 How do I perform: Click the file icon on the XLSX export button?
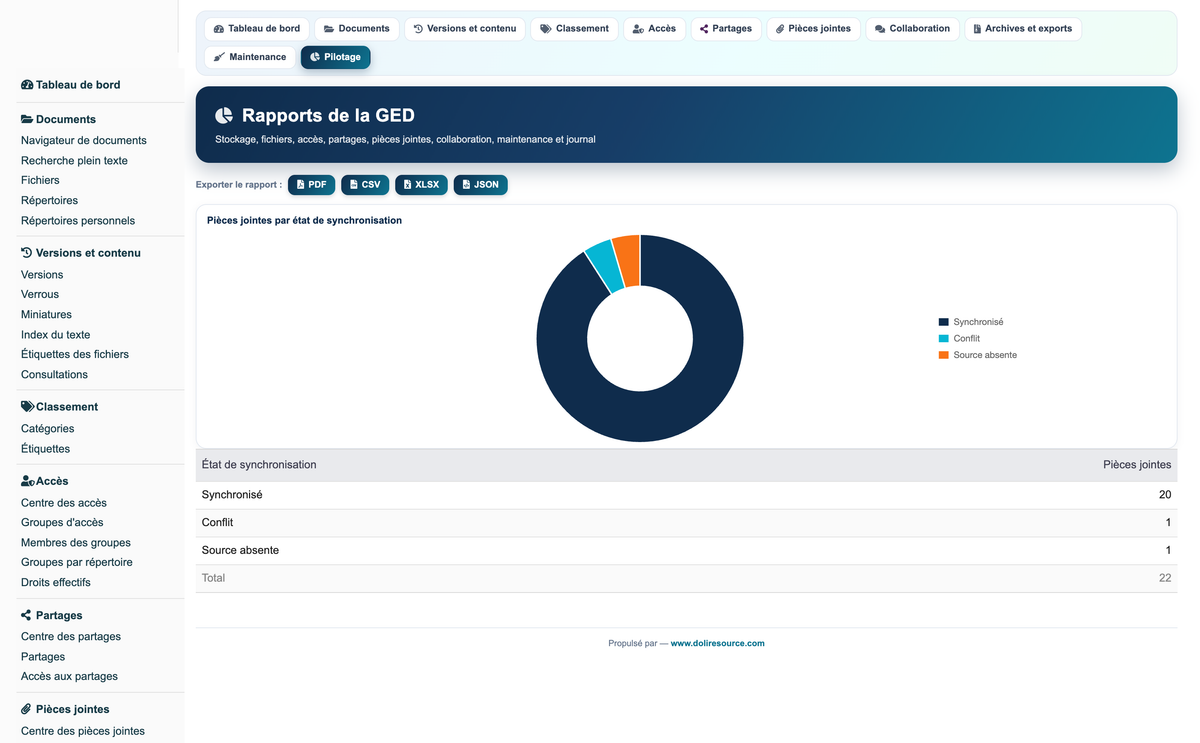point(407,185)
